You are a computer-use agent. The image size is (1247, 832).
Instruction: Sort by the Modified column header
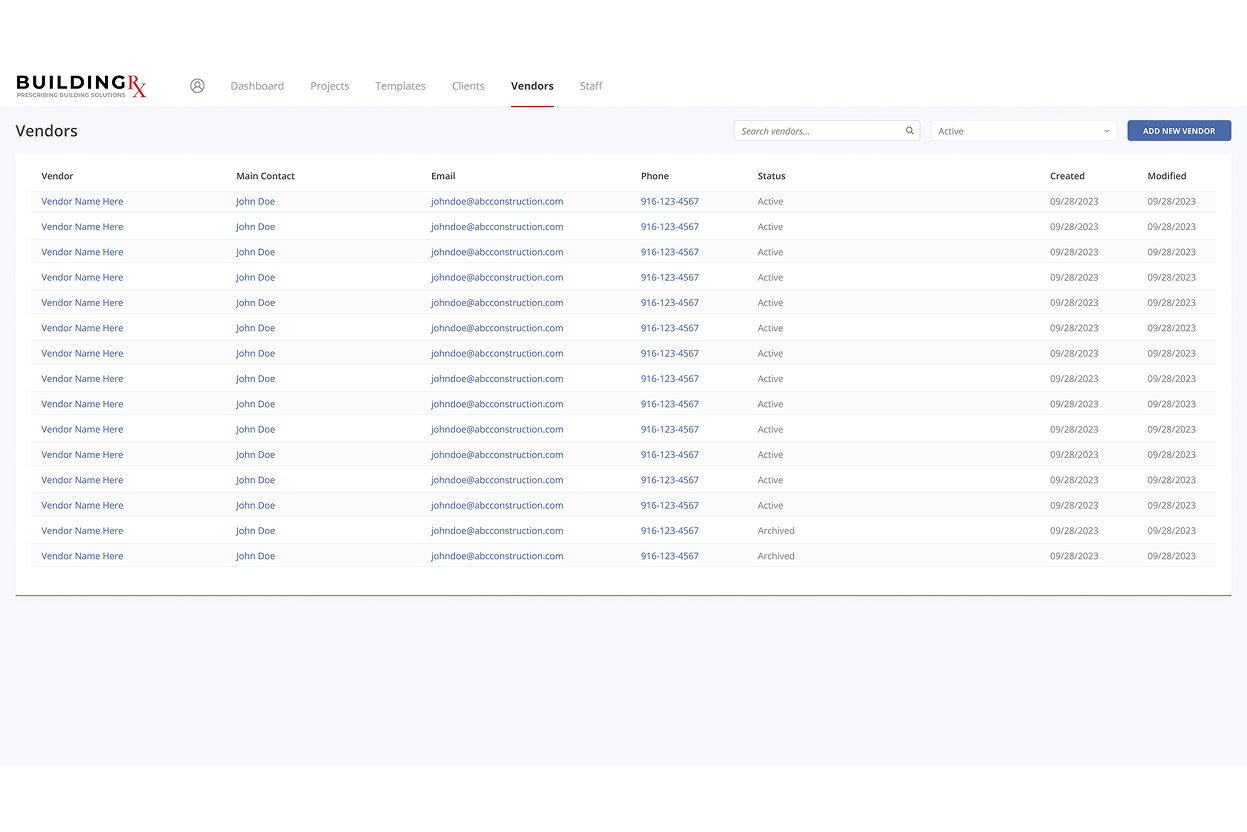pyautogui.click(x=1166, y=176)
